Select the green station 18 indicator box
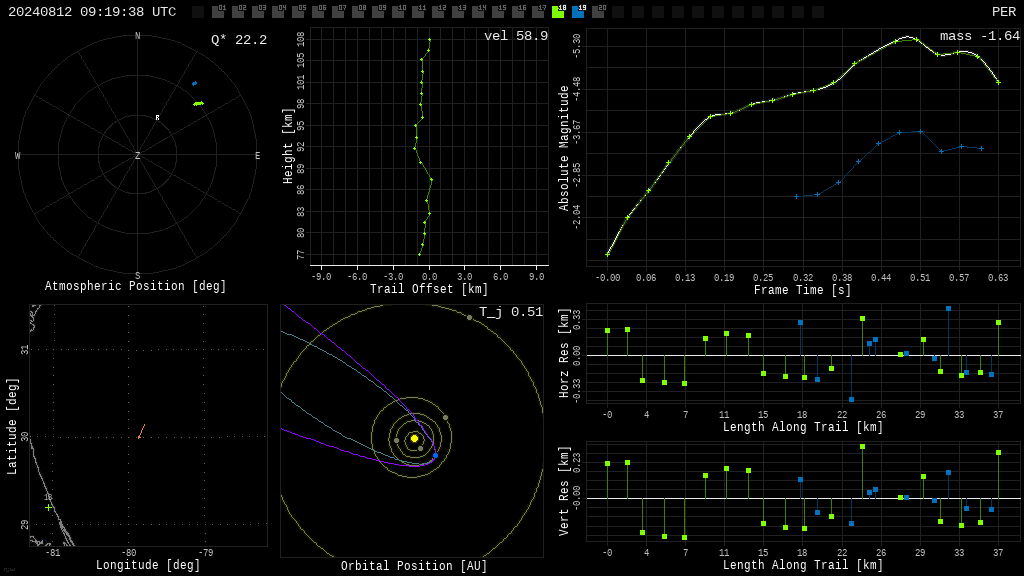This screenshot has height=576, width=1024. (x=558, y=11)
